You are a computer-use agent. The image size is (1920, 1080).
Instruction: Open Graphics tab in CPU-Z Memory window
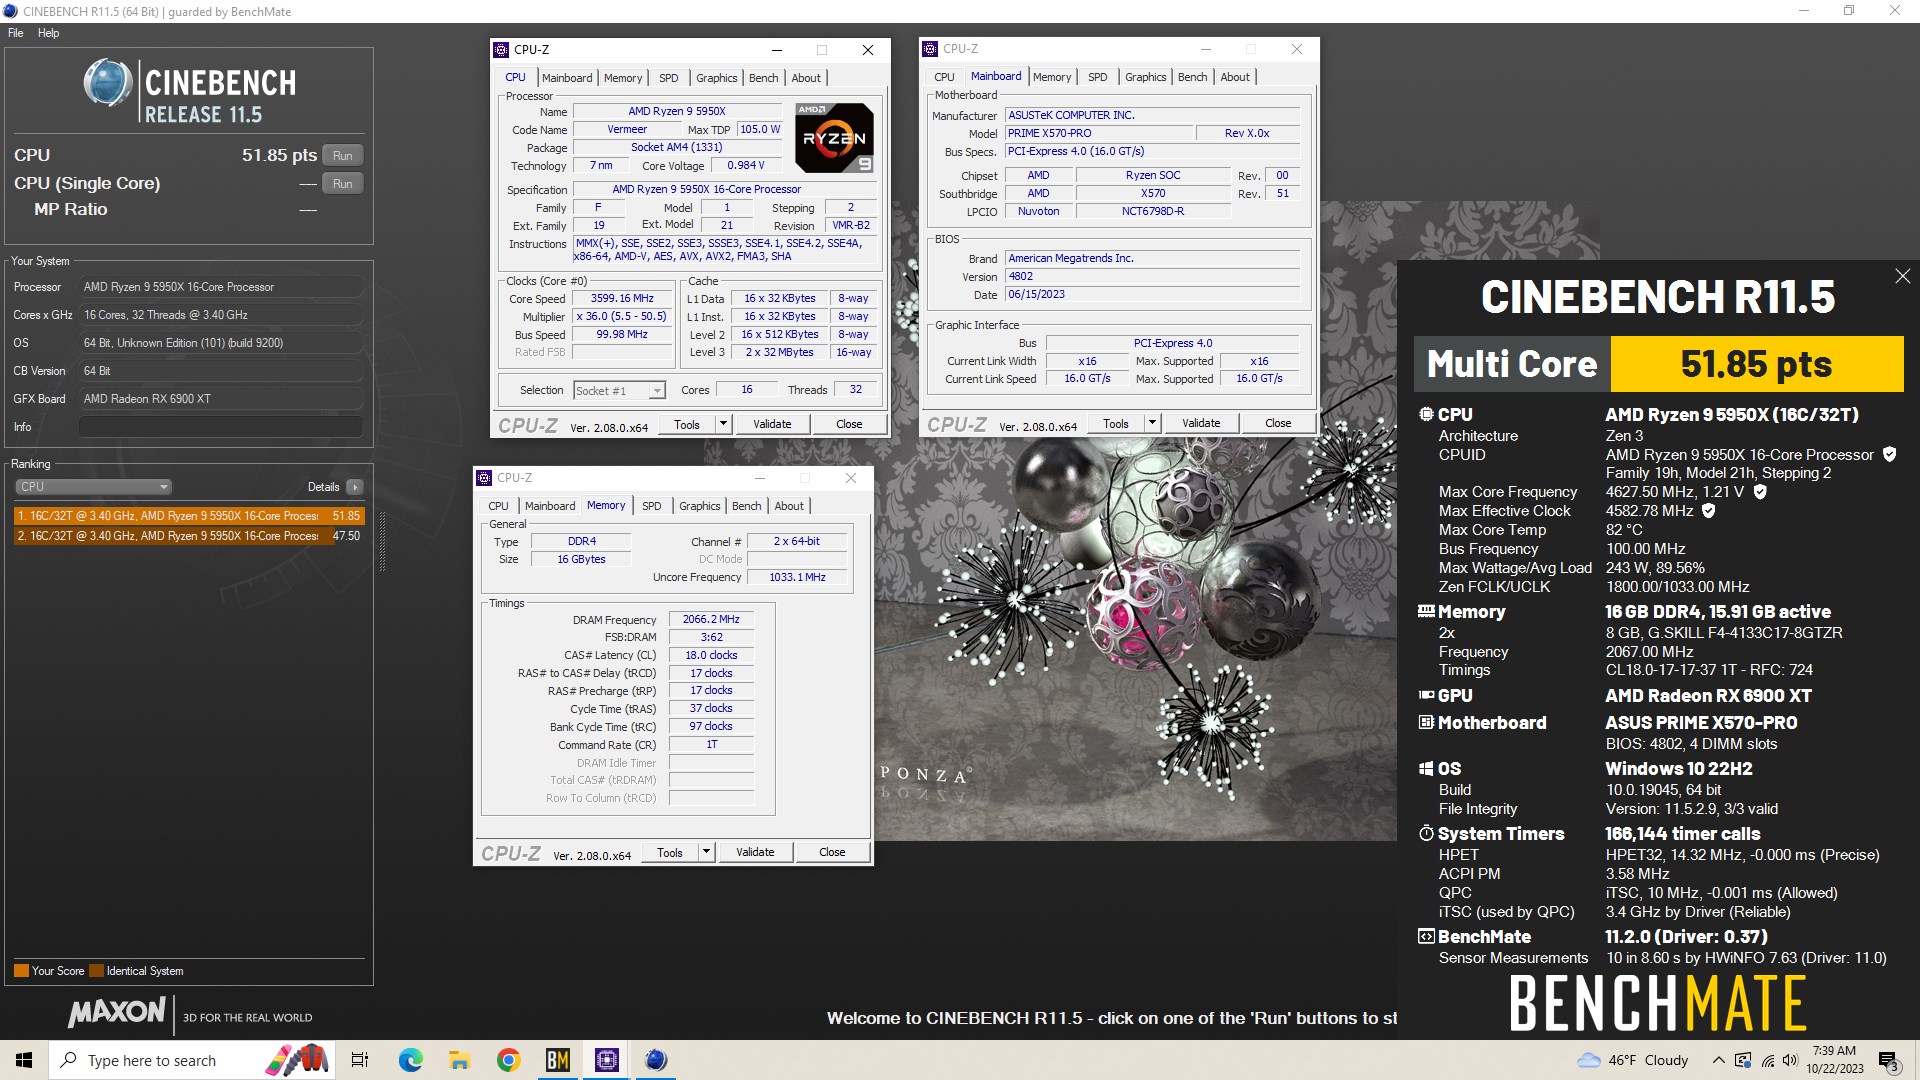pos(699,506)
